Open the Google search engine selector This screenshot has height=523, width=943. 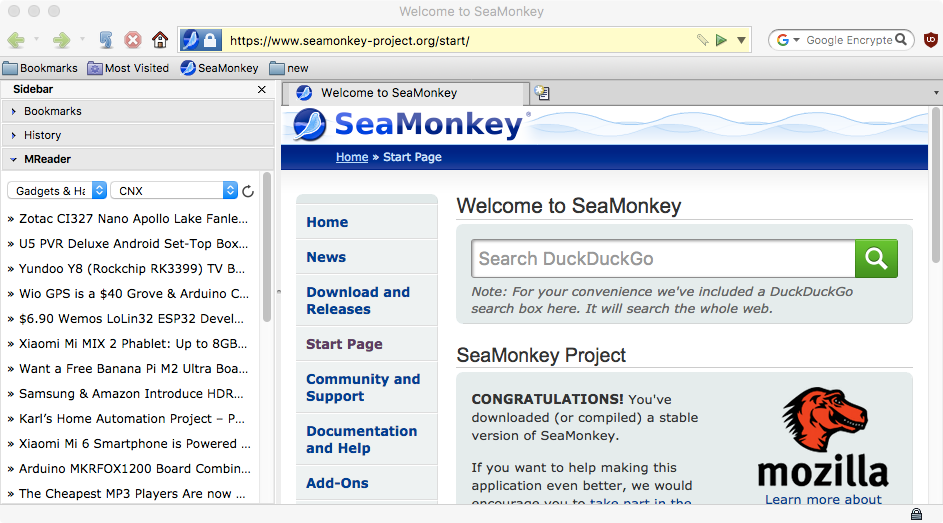788,40
